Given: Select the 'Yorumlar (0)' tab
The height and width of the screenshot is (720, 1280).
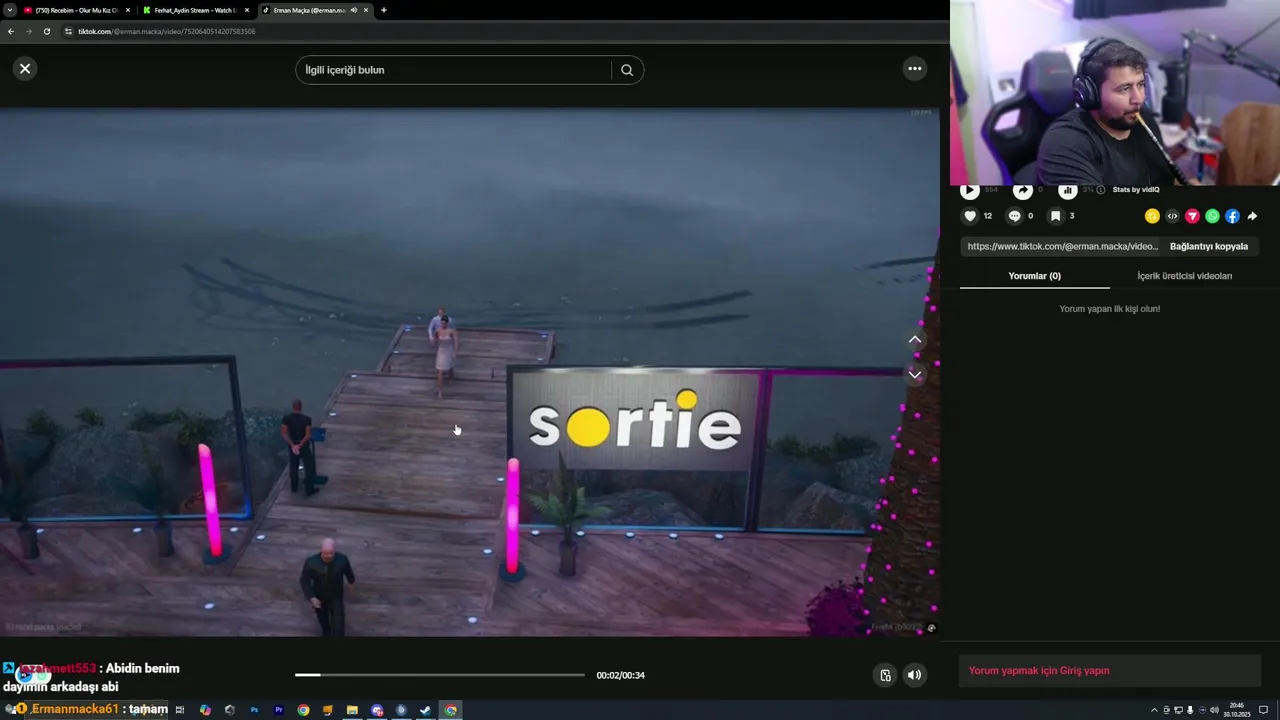Looking at the screenshot, I should (x=1034, y=276).
